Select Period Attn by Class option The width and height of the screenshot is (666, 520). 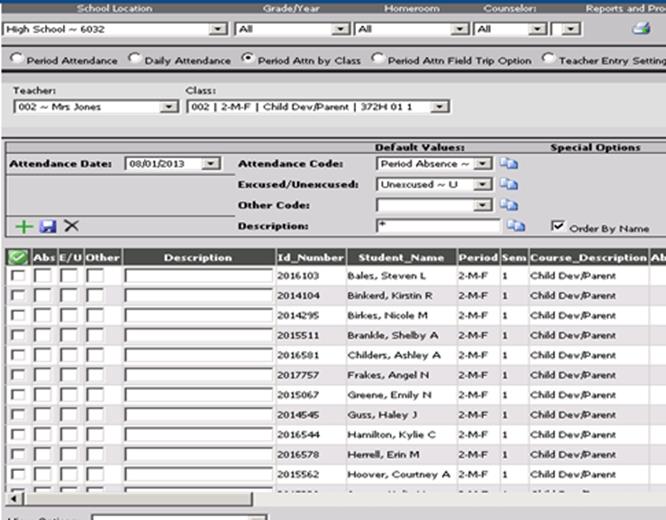tap(247, 58)
